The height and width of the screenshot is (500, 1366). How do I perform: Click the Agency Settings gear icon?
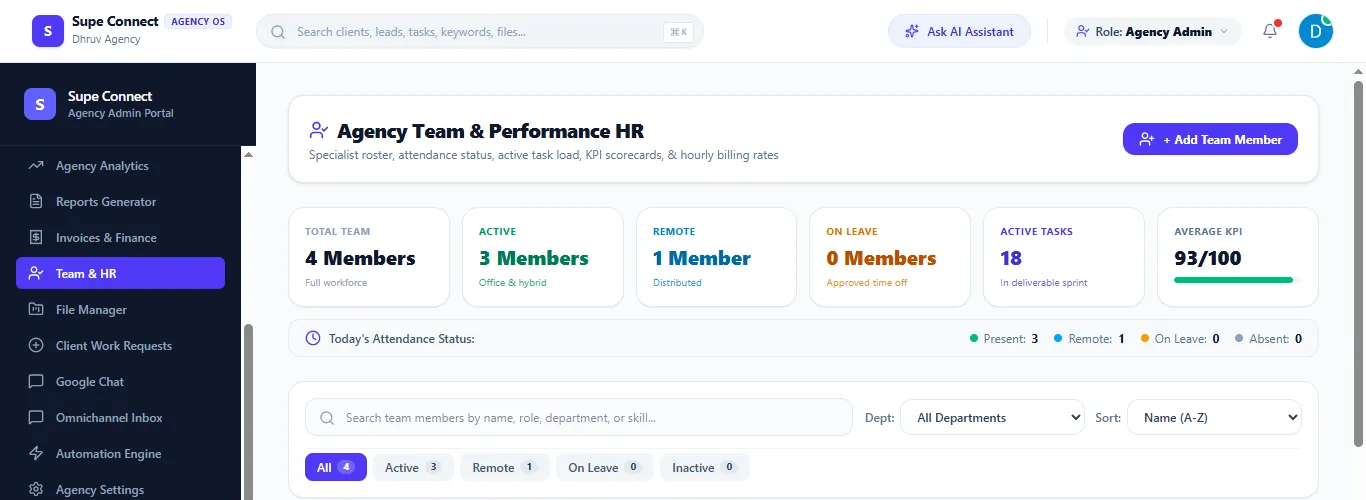(x=36, y=490)
